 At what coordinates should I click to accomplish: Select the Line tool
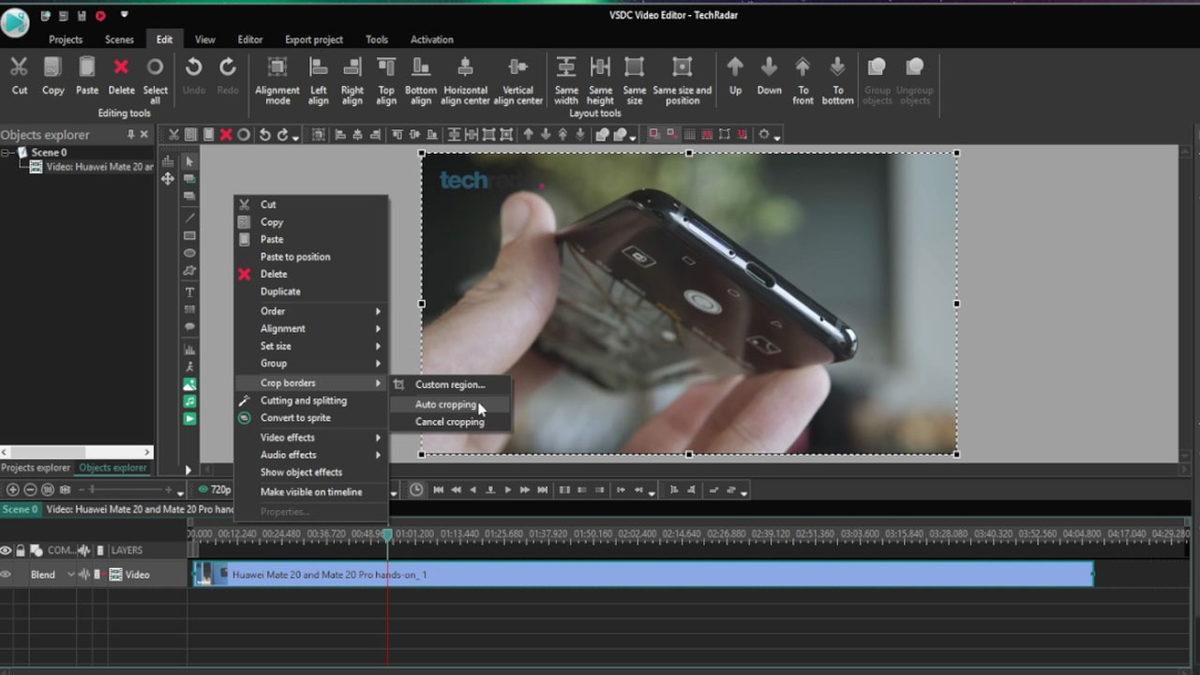point(190,216)
